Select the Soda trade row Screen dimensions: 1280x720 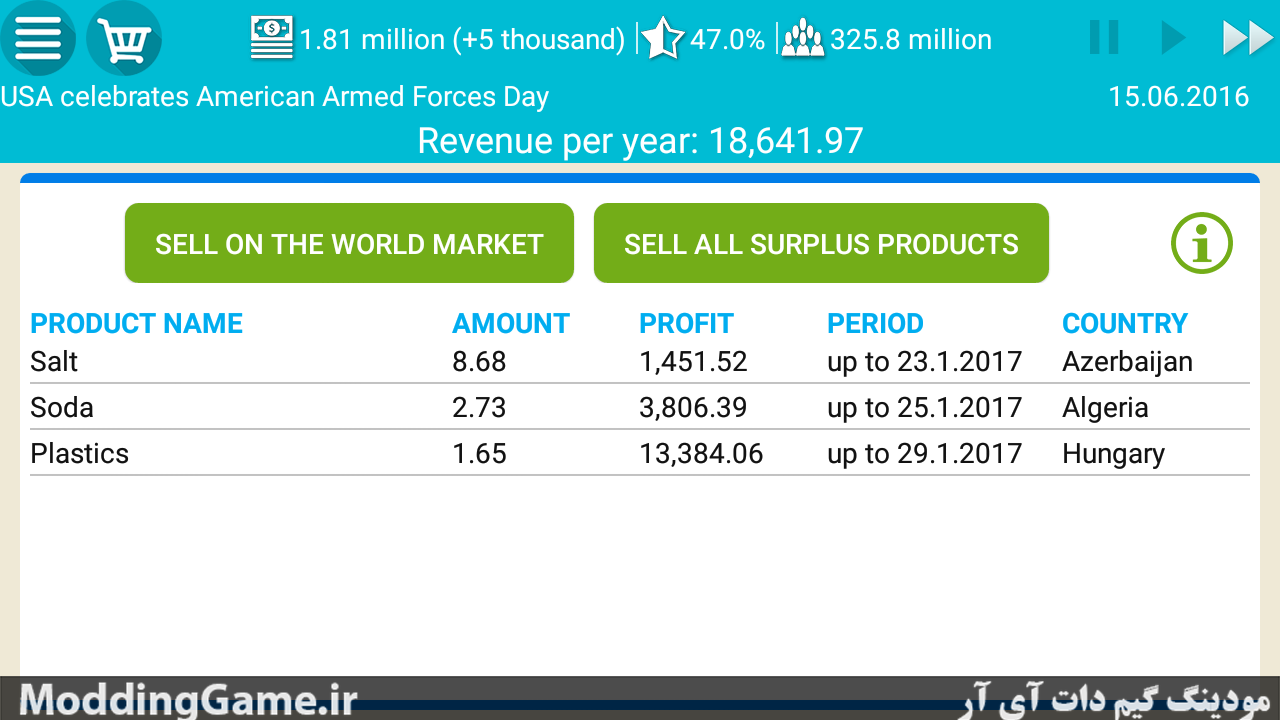(640, 407)
